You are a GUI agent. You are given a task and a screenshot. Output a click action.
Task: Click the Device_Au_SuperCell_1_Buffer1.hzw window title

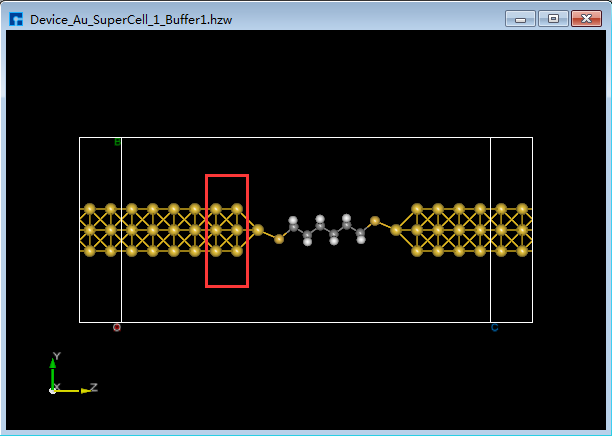(132, 18)
